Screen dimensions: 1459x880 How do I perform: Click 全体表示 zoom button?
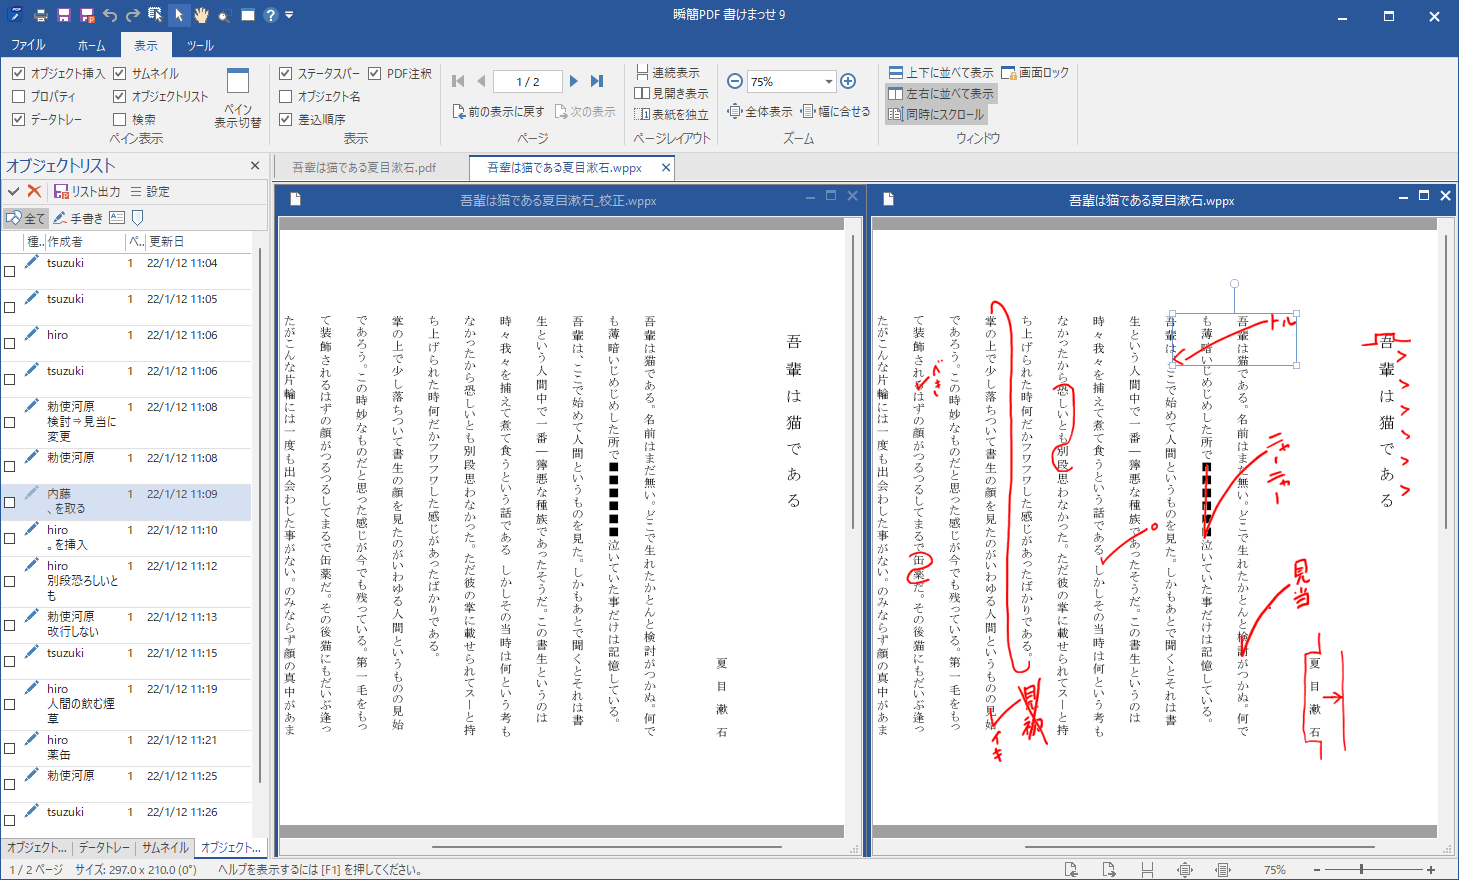coord(760,111)
